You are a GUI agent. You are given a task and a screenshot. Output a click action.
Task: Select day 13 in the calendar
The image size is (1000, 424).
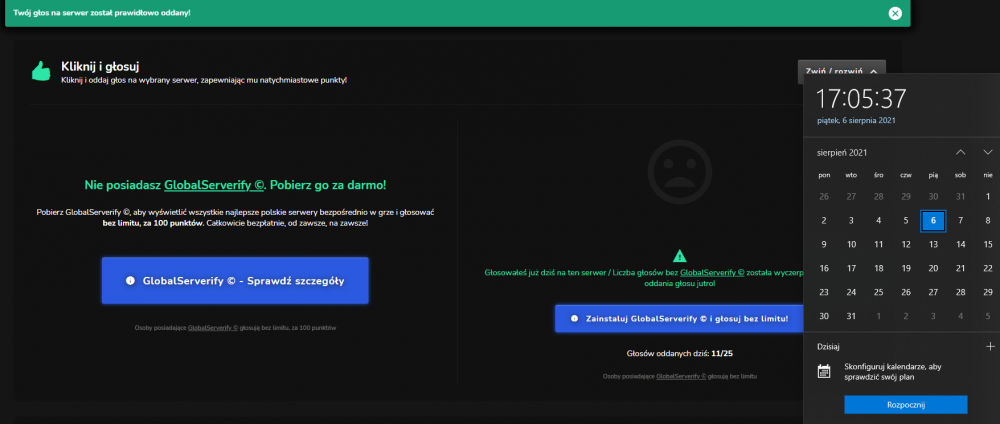tap(933, 244)
